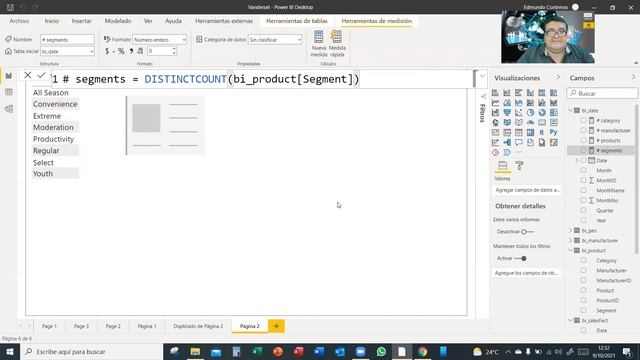Image resolution: width=640 pixels, height=360 pixels.
Task: Click the Buscar fields search box
Action: [x=602, y=93]
